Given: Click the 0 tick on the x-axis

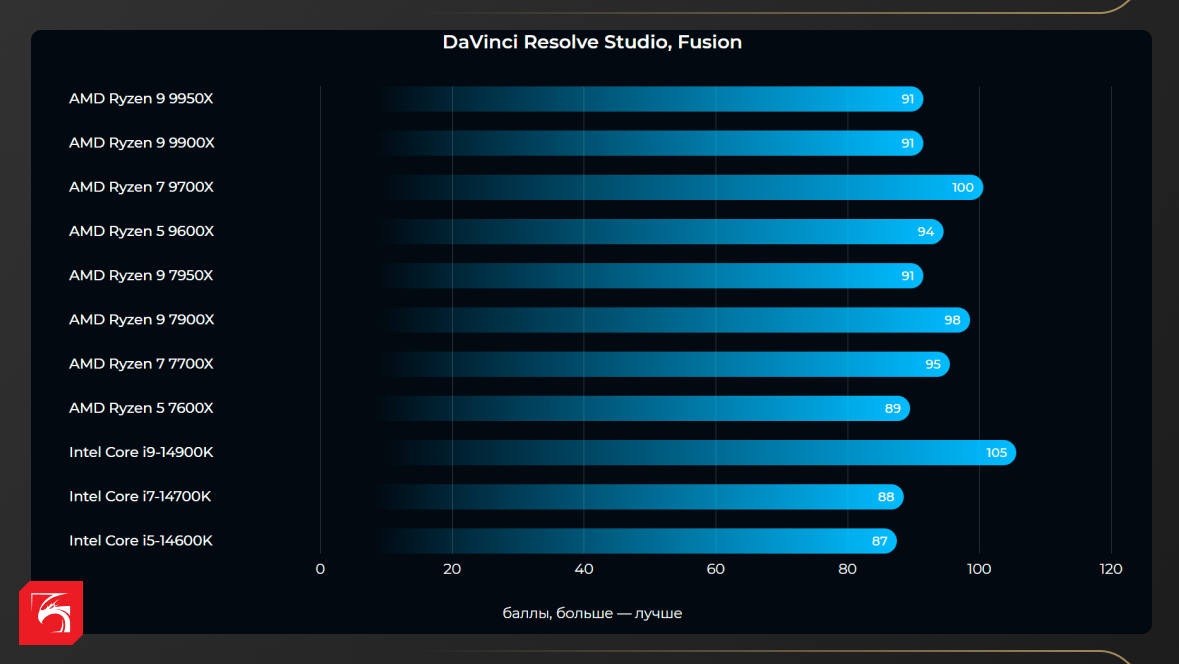Looking at the screenshot, I should click(320, 569).
